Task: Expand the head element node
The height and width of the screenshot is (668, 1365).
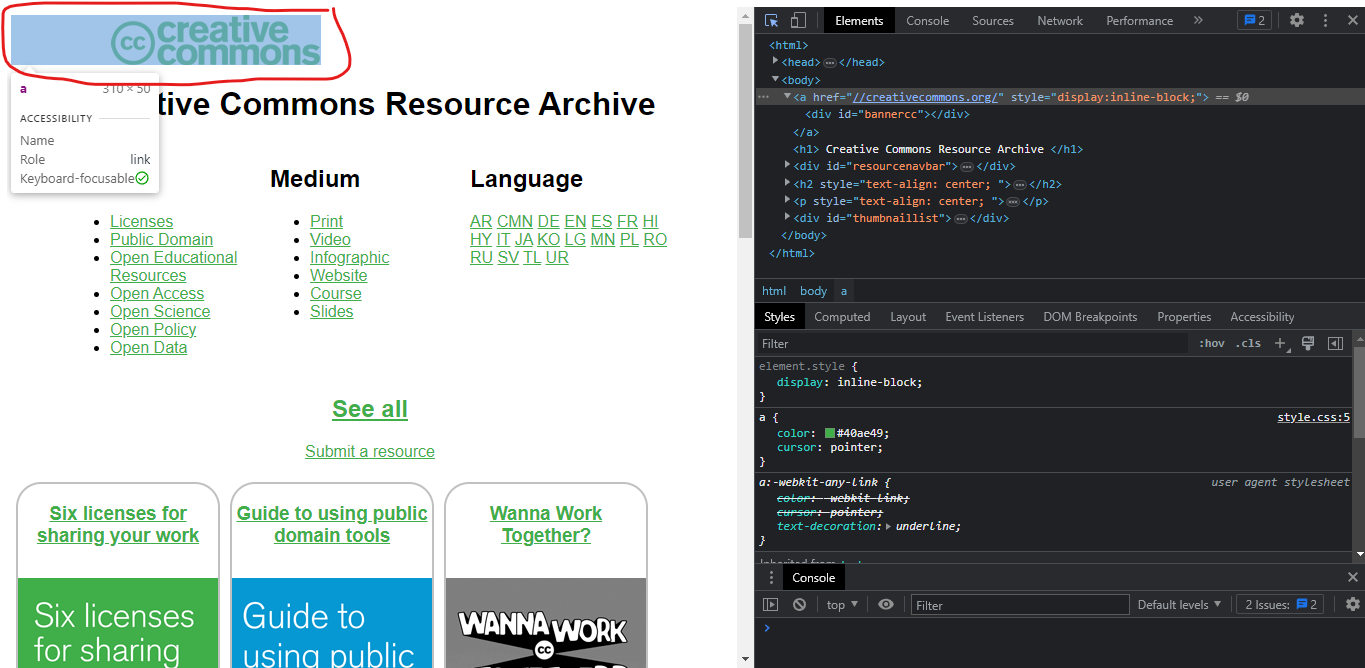Action: point(775,61)
